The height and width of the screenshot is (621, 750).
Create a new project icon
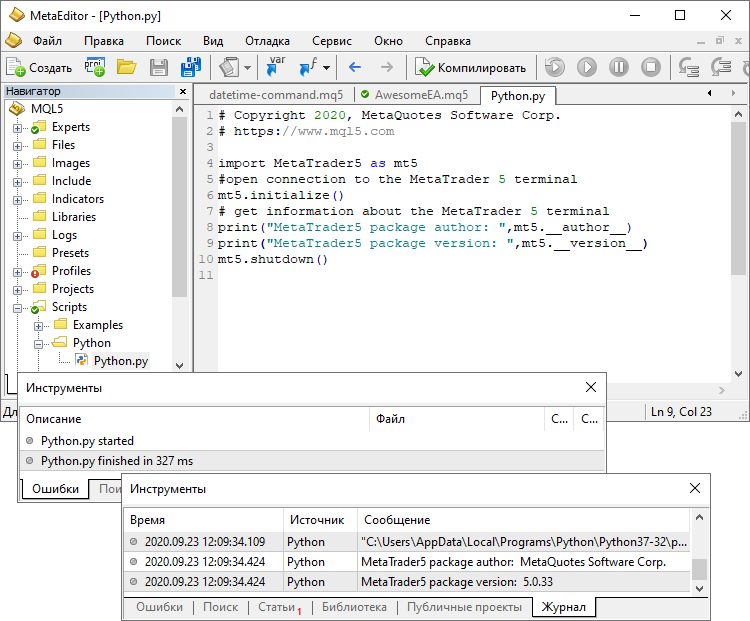[x=95, y=67]
